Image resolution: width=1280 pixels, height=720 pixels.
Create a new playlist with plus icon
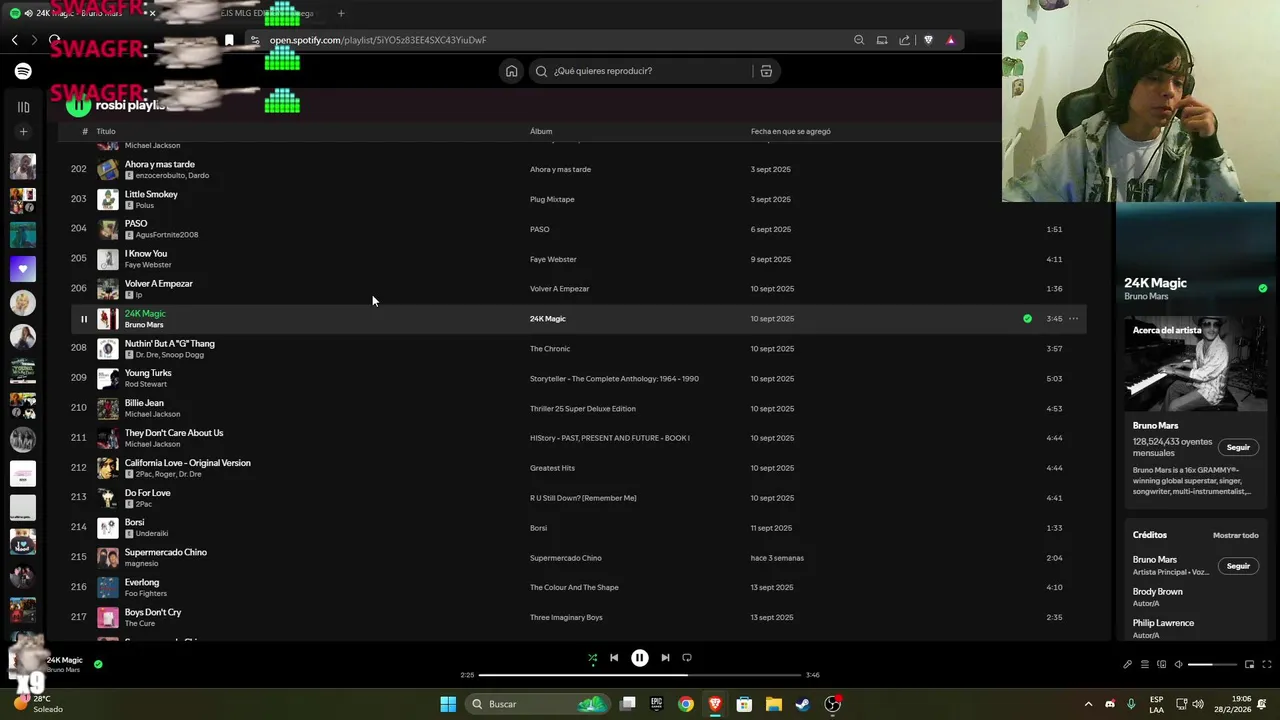click(x=23, y=131)
